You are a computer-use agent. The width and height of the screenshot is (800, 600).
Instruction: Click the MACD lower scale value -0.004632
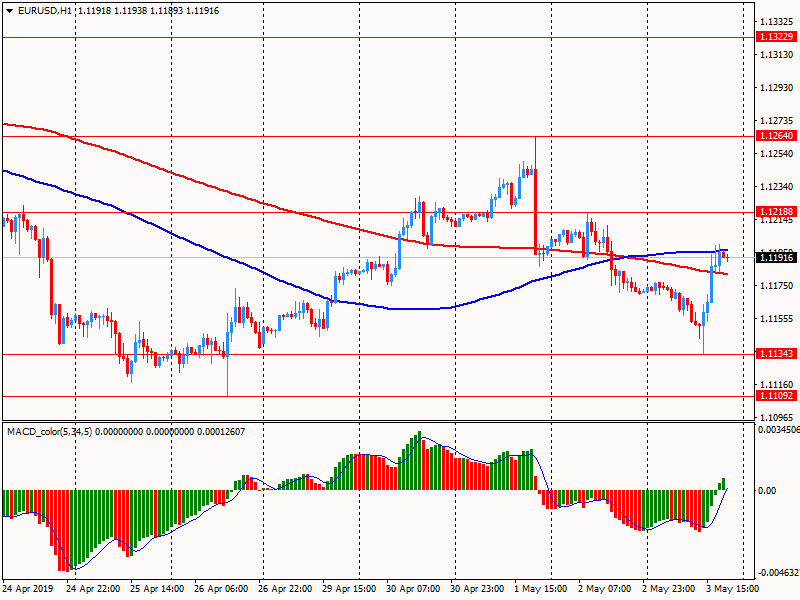[779, 572]
